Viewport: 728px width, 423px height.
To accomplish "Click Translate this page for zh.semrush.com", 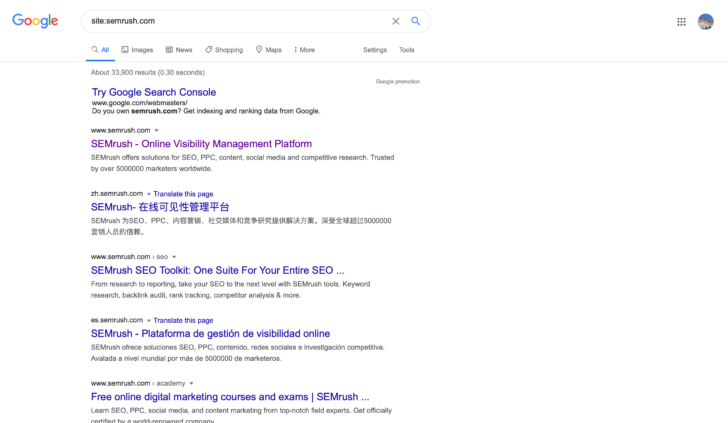I will pyautogui.click(x=183, y=194).
